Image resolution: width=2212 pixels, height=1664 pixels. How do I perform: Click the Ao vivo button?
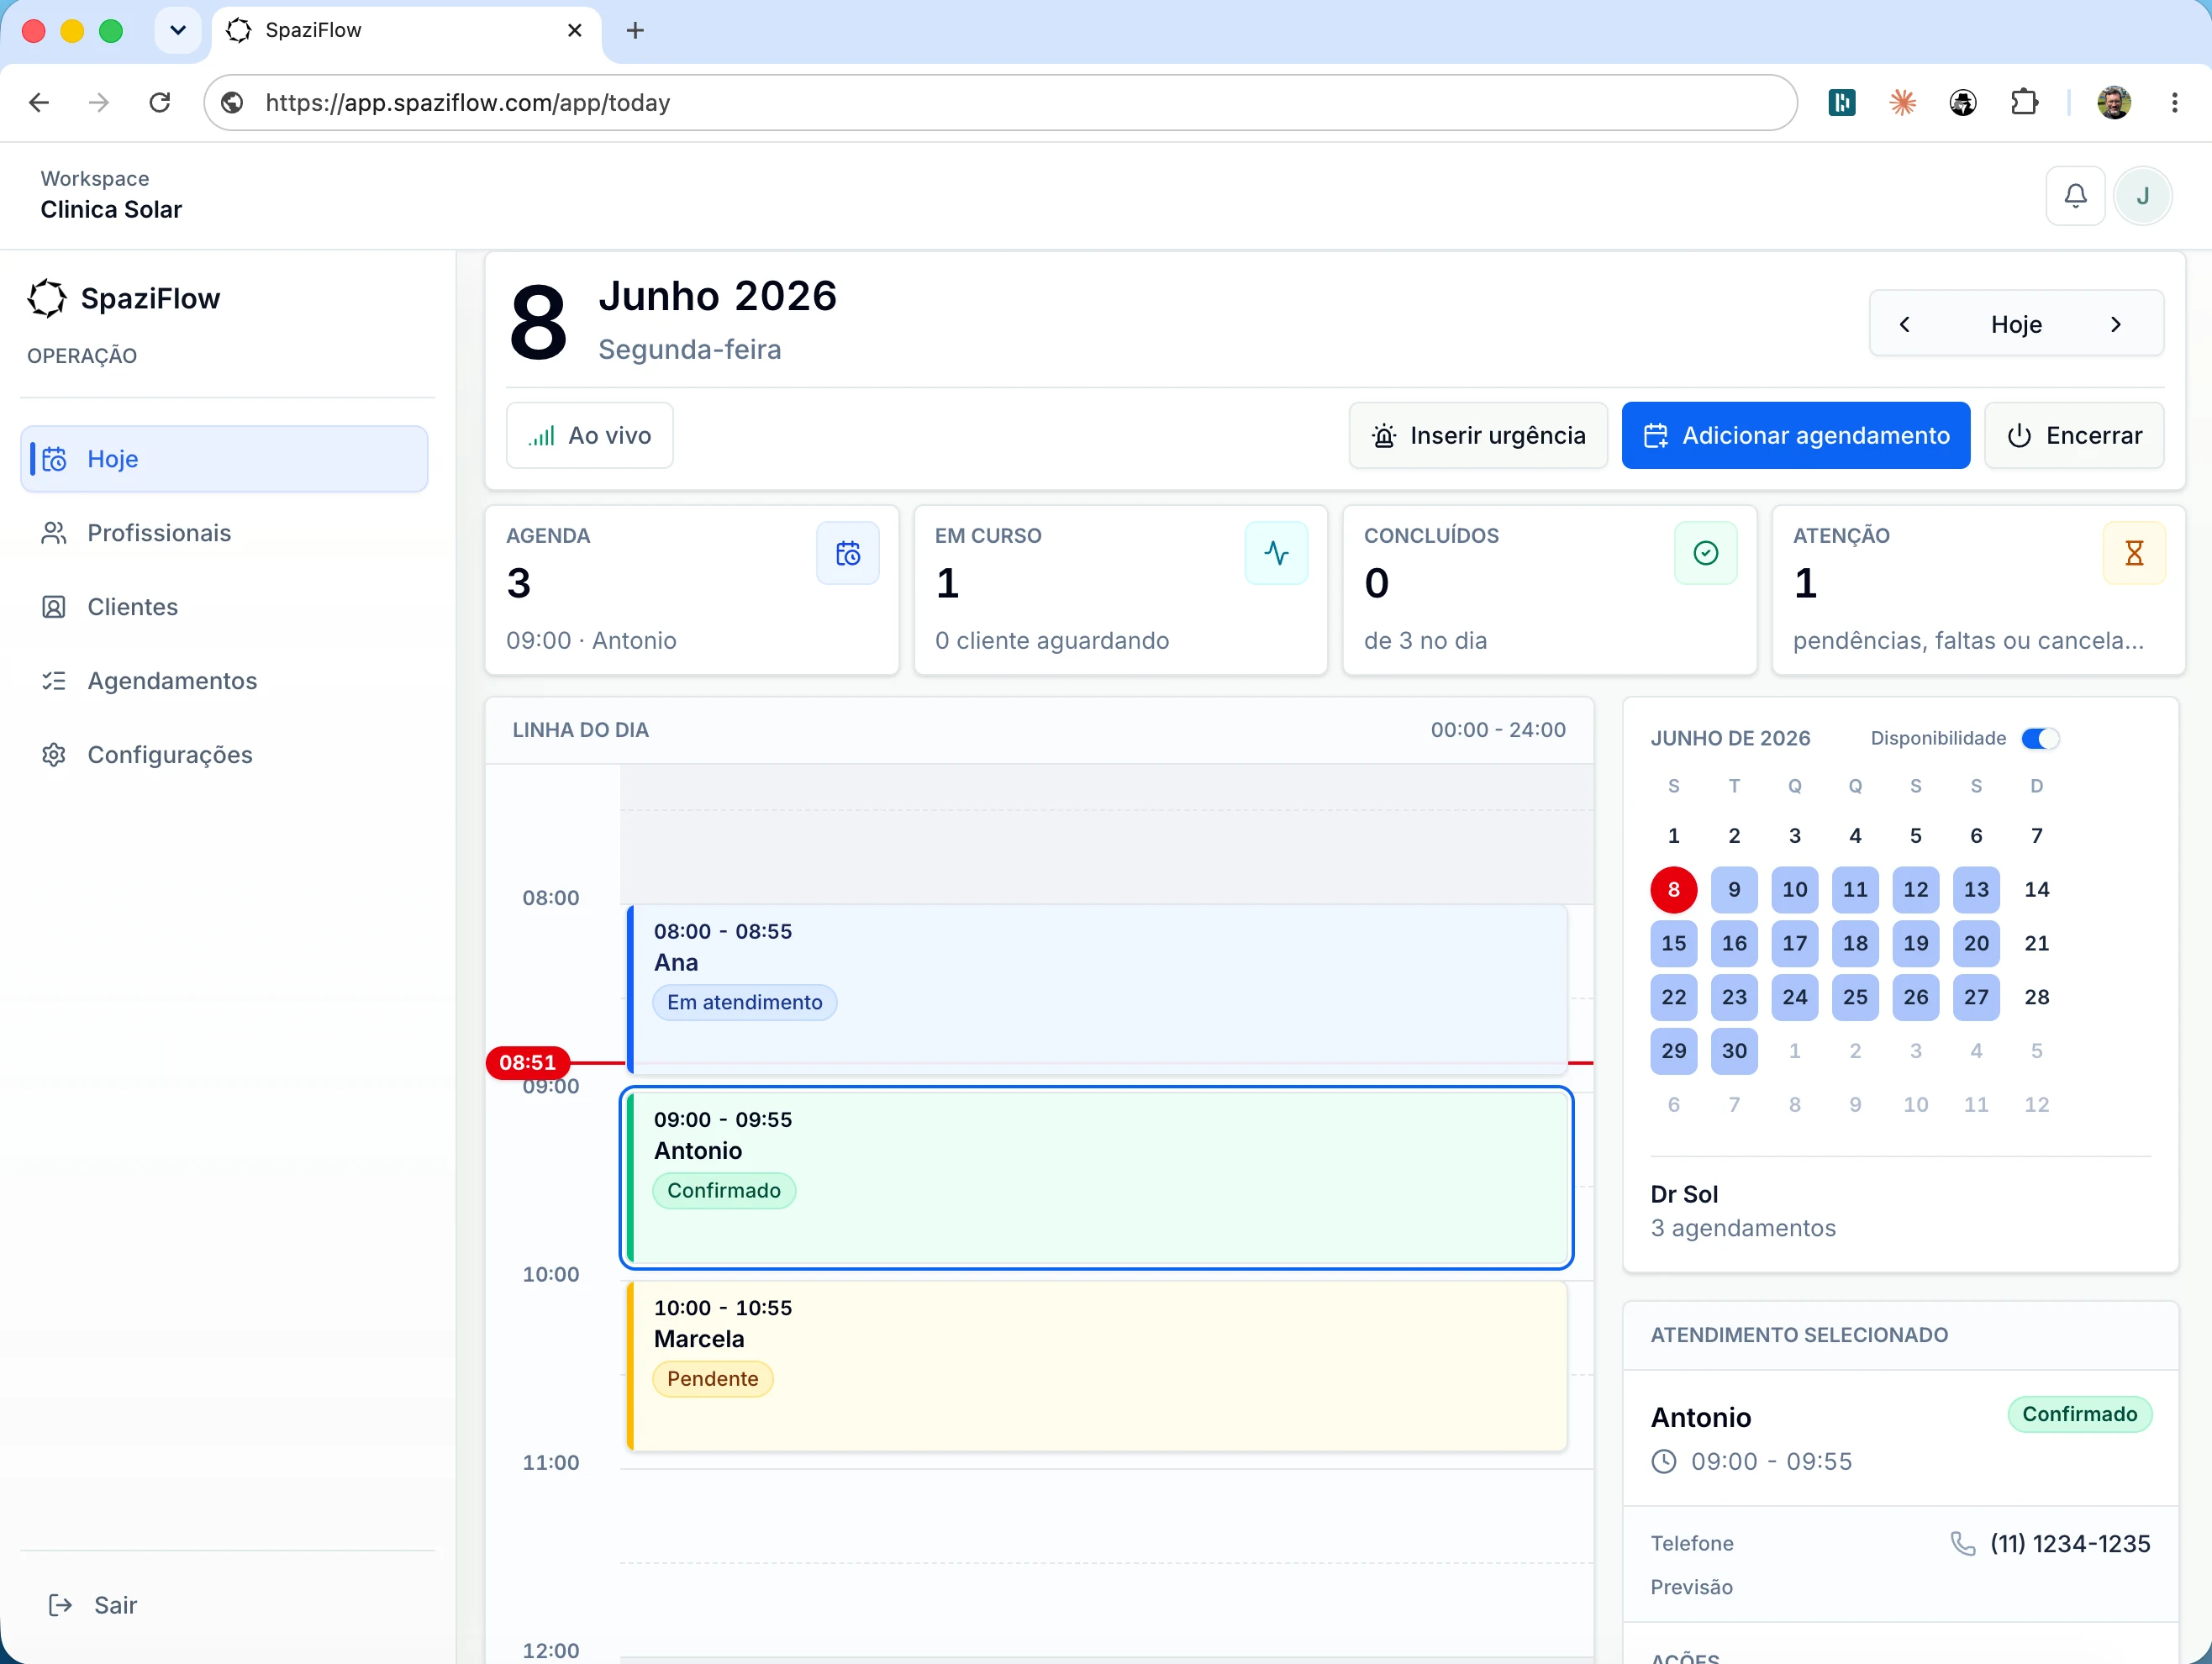point(590,435)
